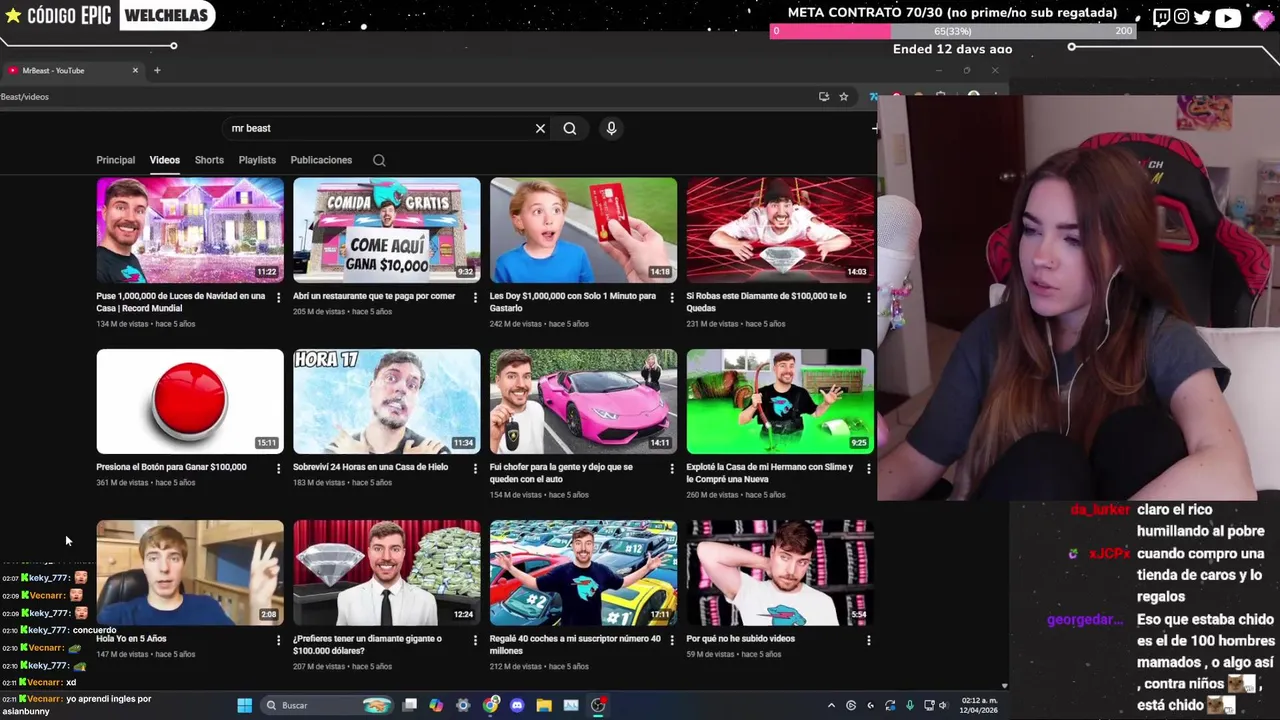Open red button video thumbnail
Screen dimensions: 1280x720
190,401
